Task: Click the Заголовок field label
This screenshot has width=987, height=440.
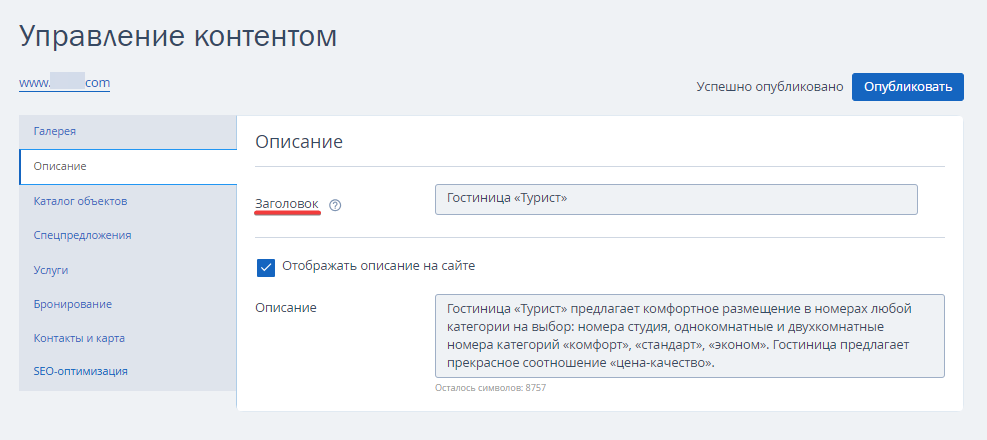Action: coord(287,204)
